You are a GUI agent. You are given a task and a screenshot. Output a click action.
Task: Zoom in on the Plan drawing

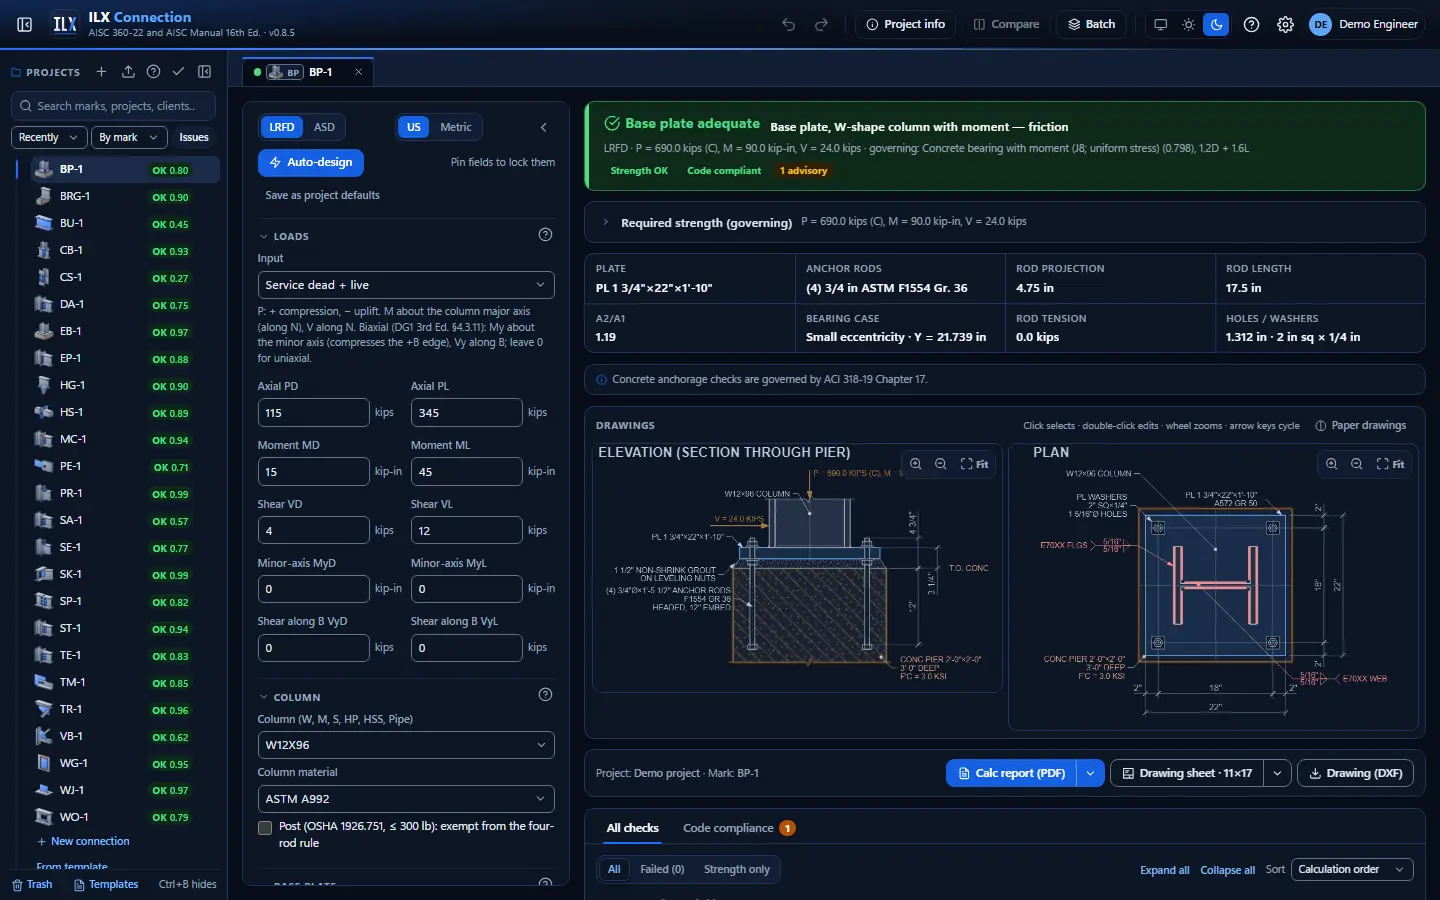pyautogui.click(x=1331, y=464)
